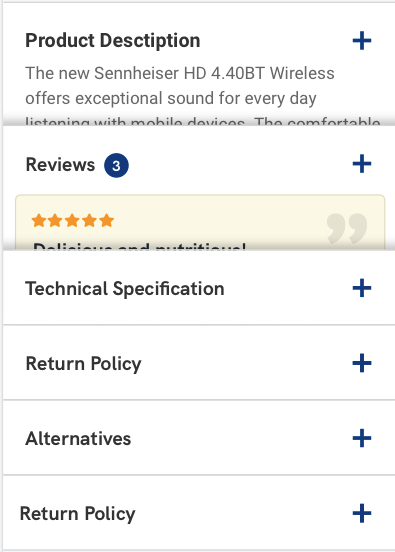Viewport: 395px width, 552px height.
Task: Expand the Reviews section heading
Action: [60, 164]
